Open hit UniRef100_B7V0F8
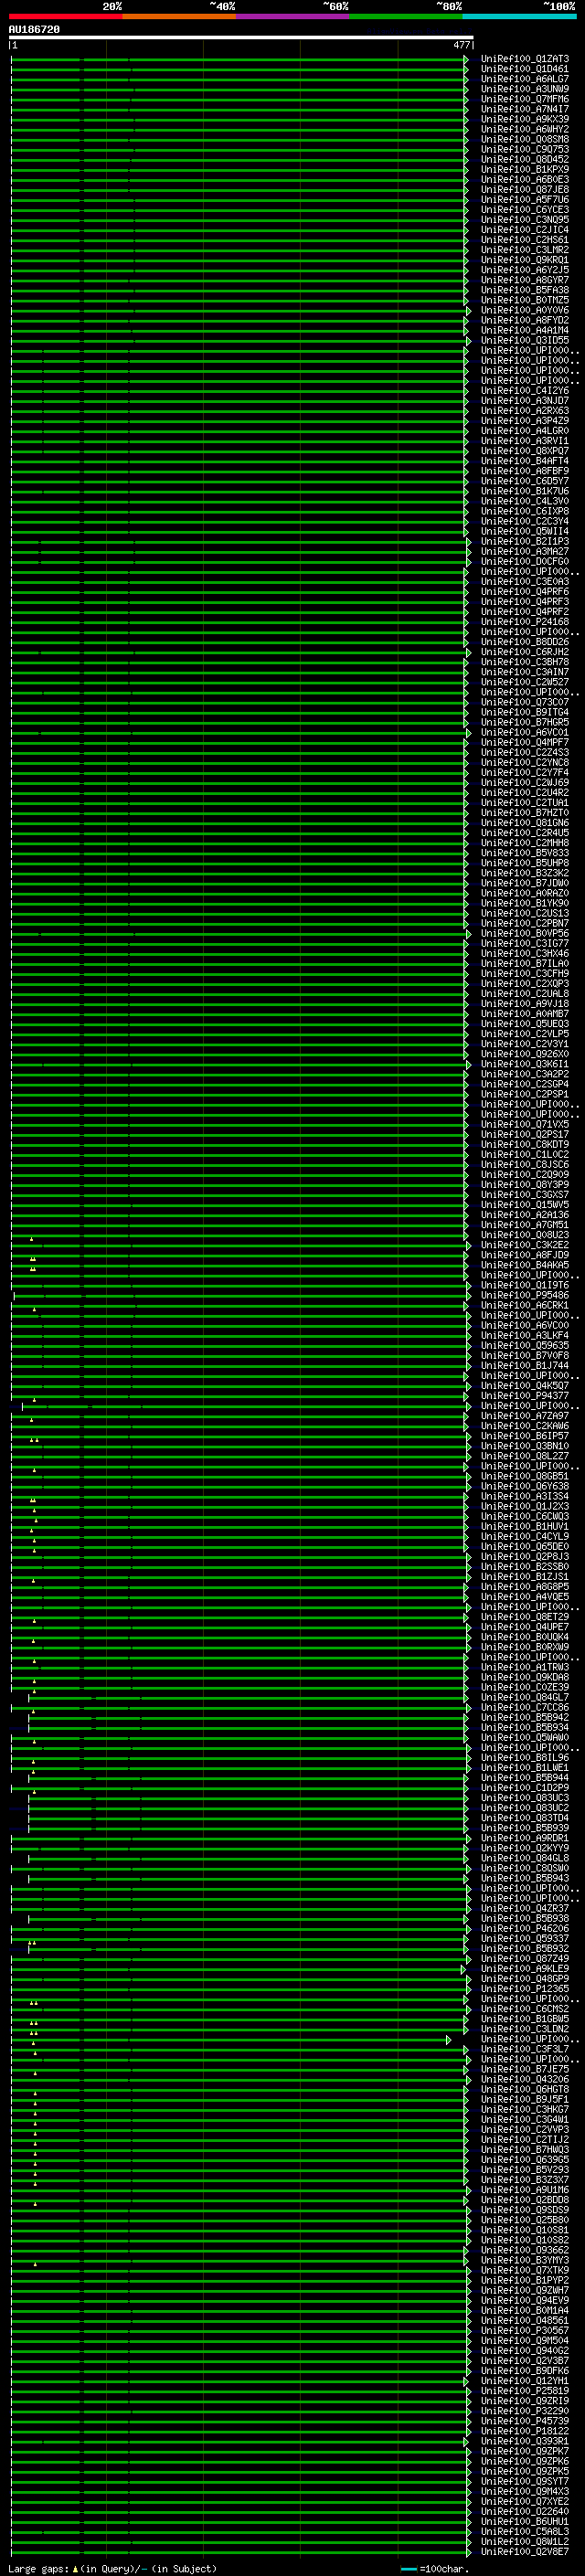 (x=525, y=1356)
